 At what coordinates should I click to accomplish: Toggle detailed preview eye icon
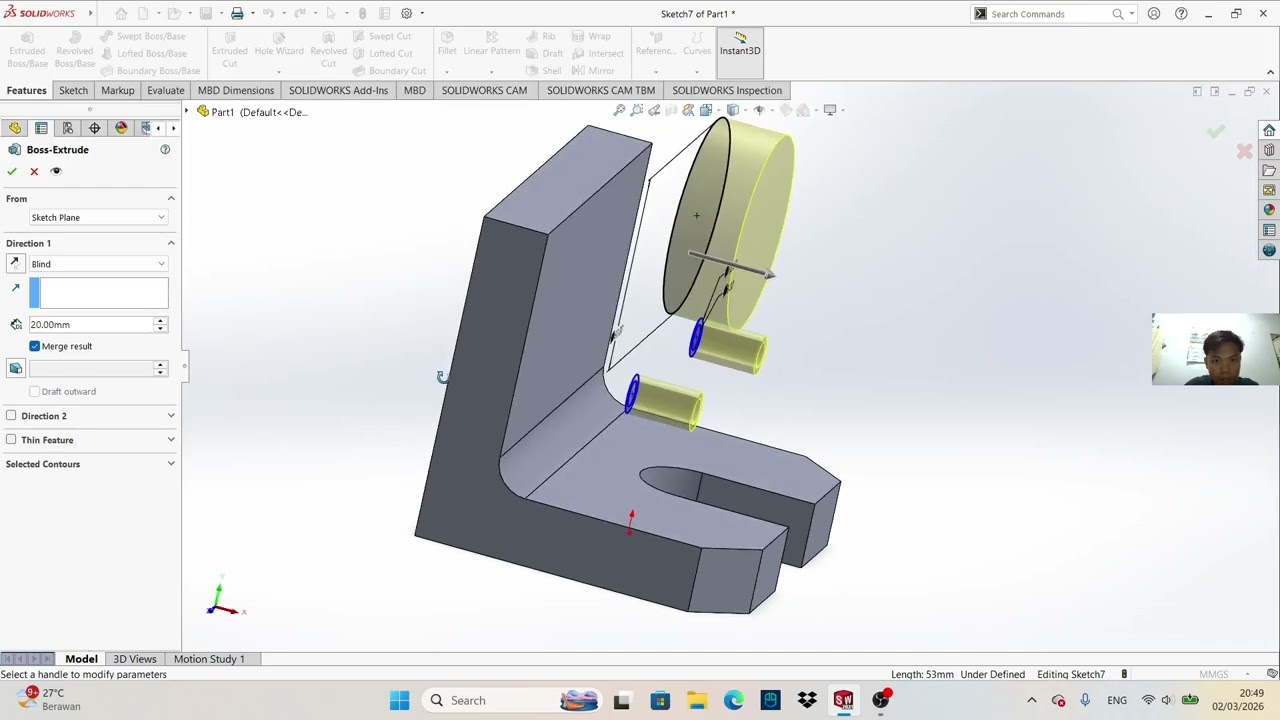point(56,171)
